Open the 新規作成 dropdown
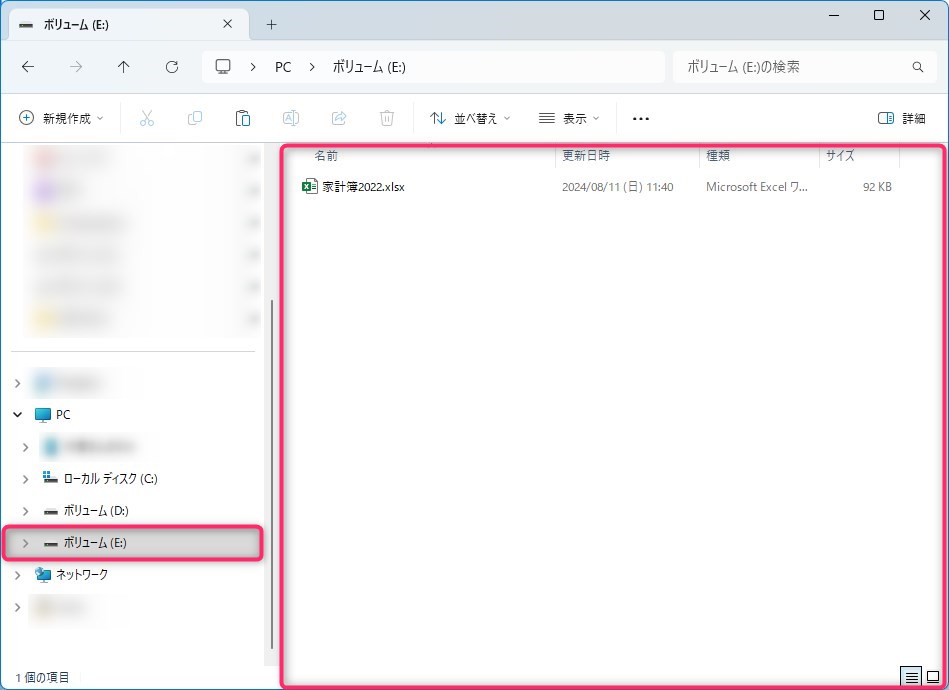Screen dimensions: 949x690 click(61, 118)
